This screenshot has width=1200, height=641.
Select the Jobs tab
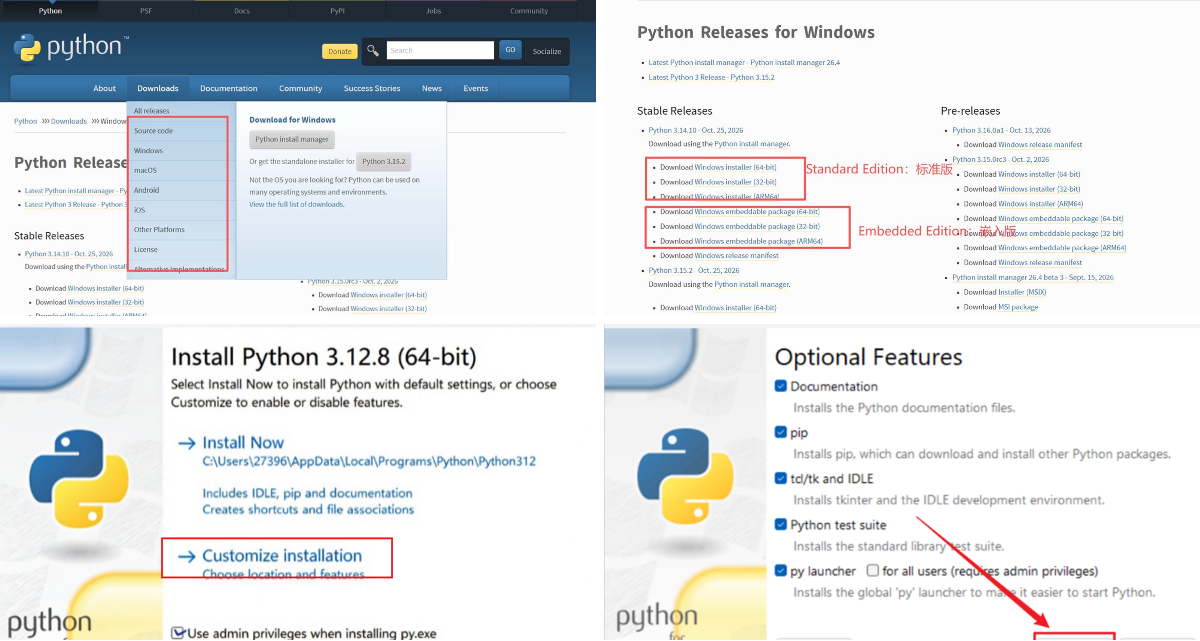[433, 11]
